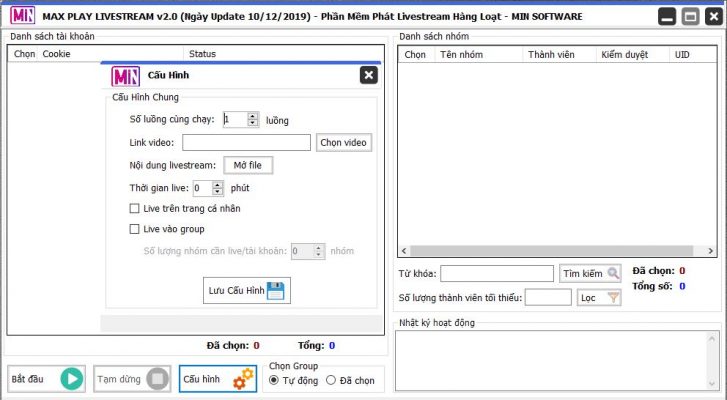Click Tìm kiếm magnifier search button
Image resolution: width=727 pixels, height=400 pixels.
click(x=590, y=273)
